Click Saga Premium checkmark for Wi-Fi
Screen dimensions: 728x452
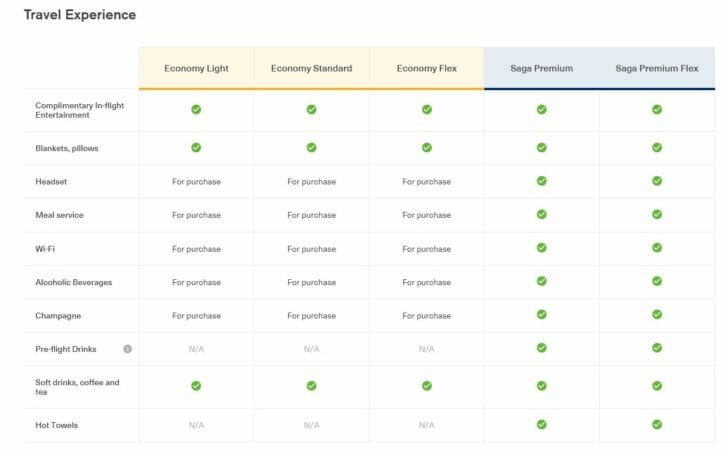pos(542,248)
